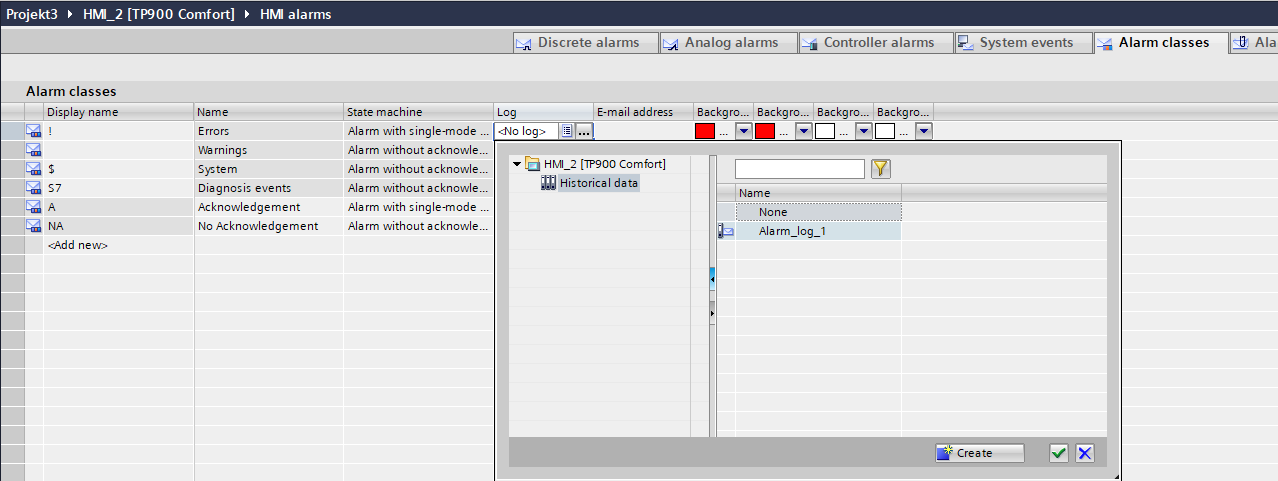
Task: Switch to the Analog alarms tab
Action: point(727,43)
